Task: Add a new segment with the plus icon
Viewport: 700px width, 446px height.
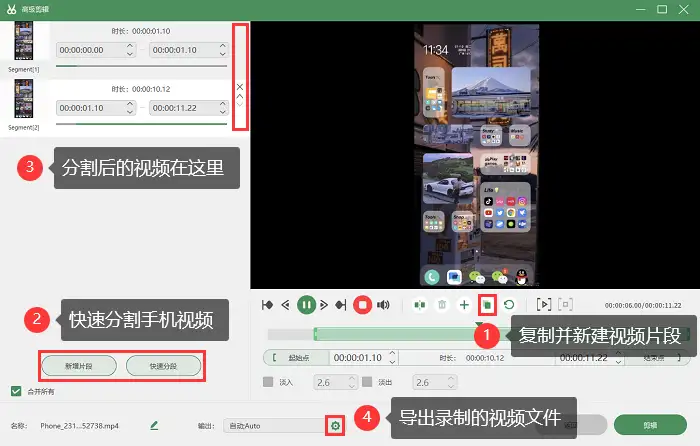Action: click(x=464, y=305)
